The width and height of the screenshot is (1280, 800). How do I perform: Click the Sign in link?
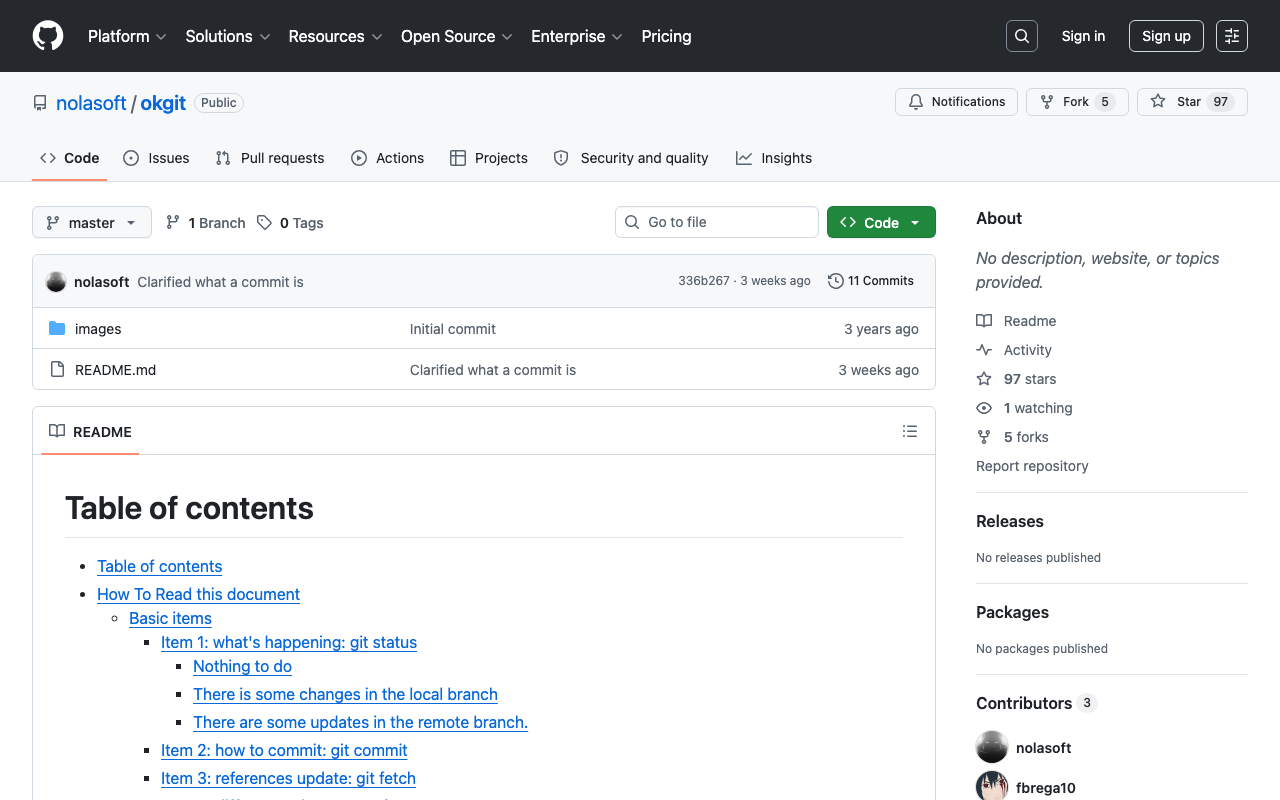point(1083,36)
